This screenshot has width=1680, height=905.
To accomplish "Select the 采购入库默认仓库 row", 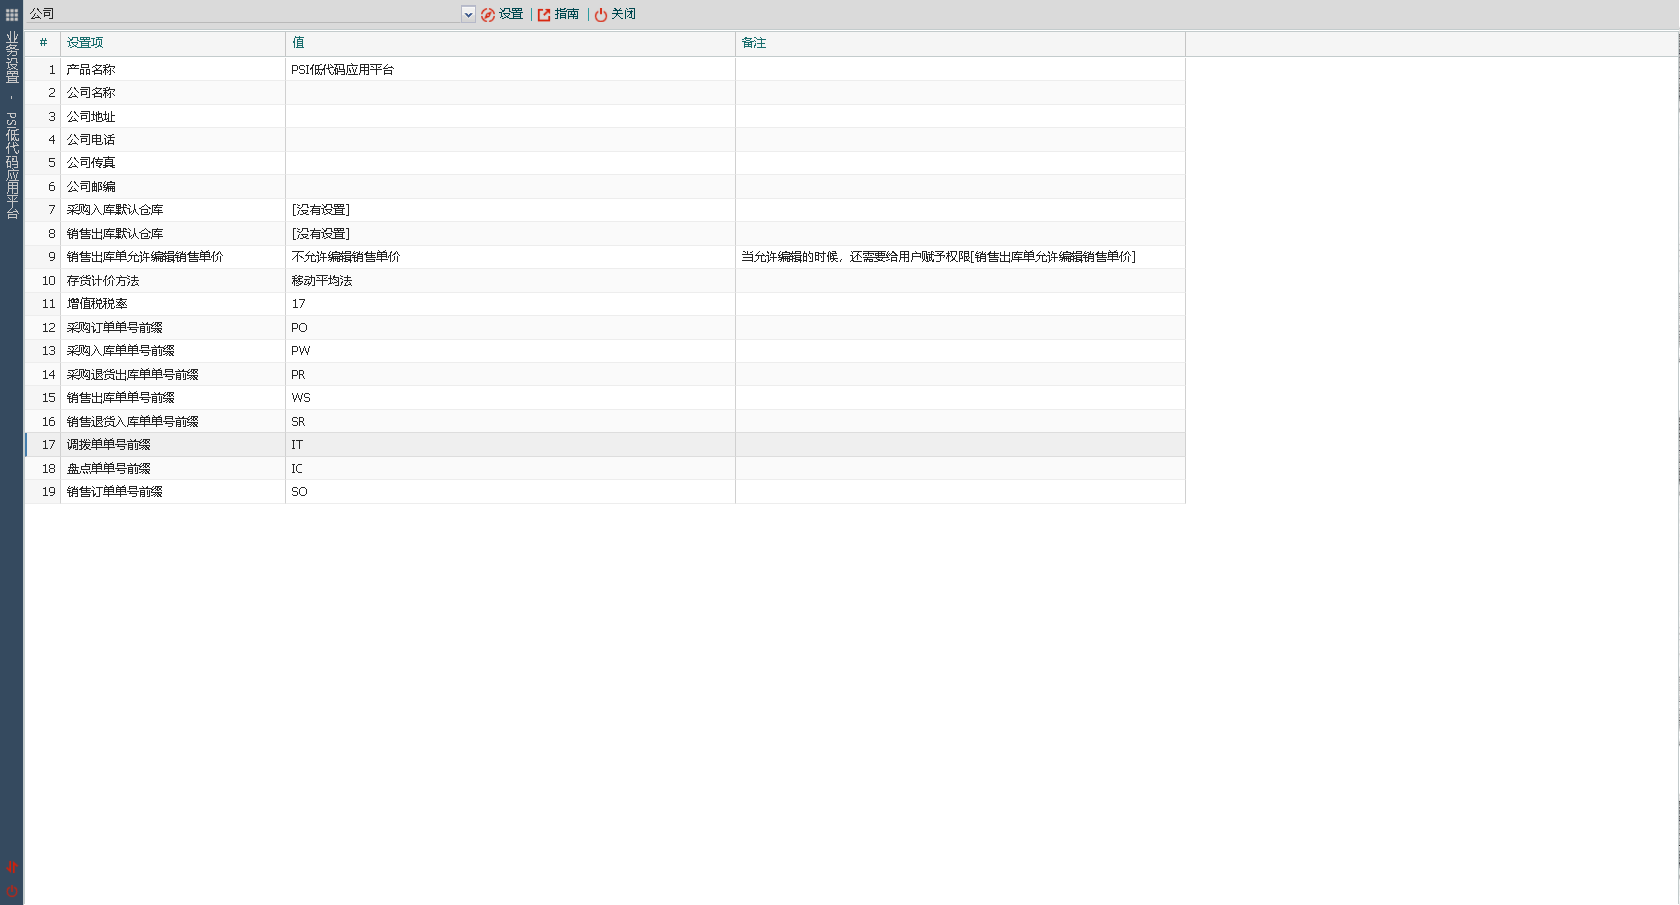I will 115,210.
